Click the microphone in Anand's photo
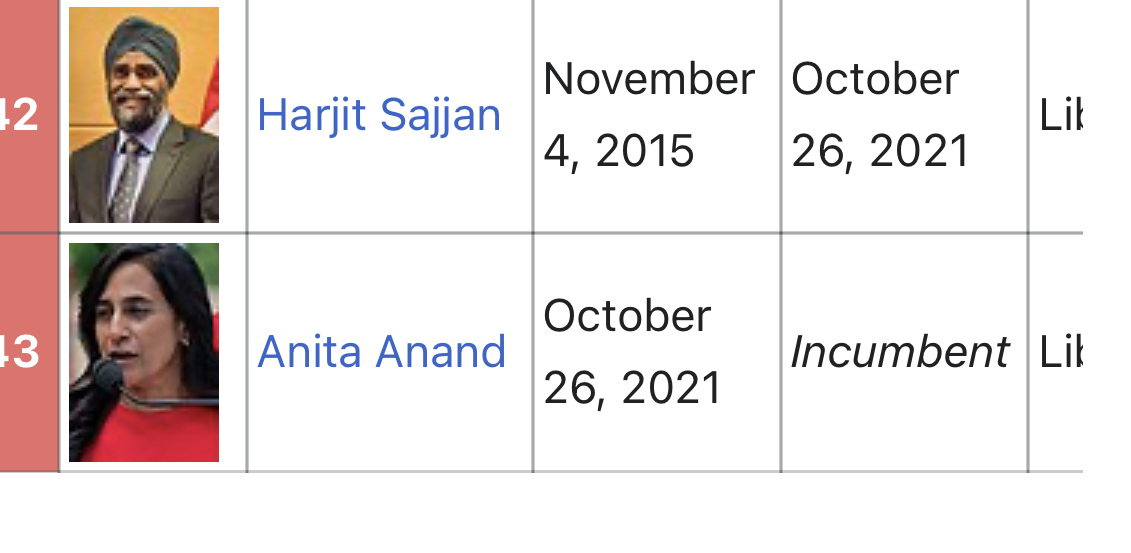The image size is (1131, 553). 108,375
